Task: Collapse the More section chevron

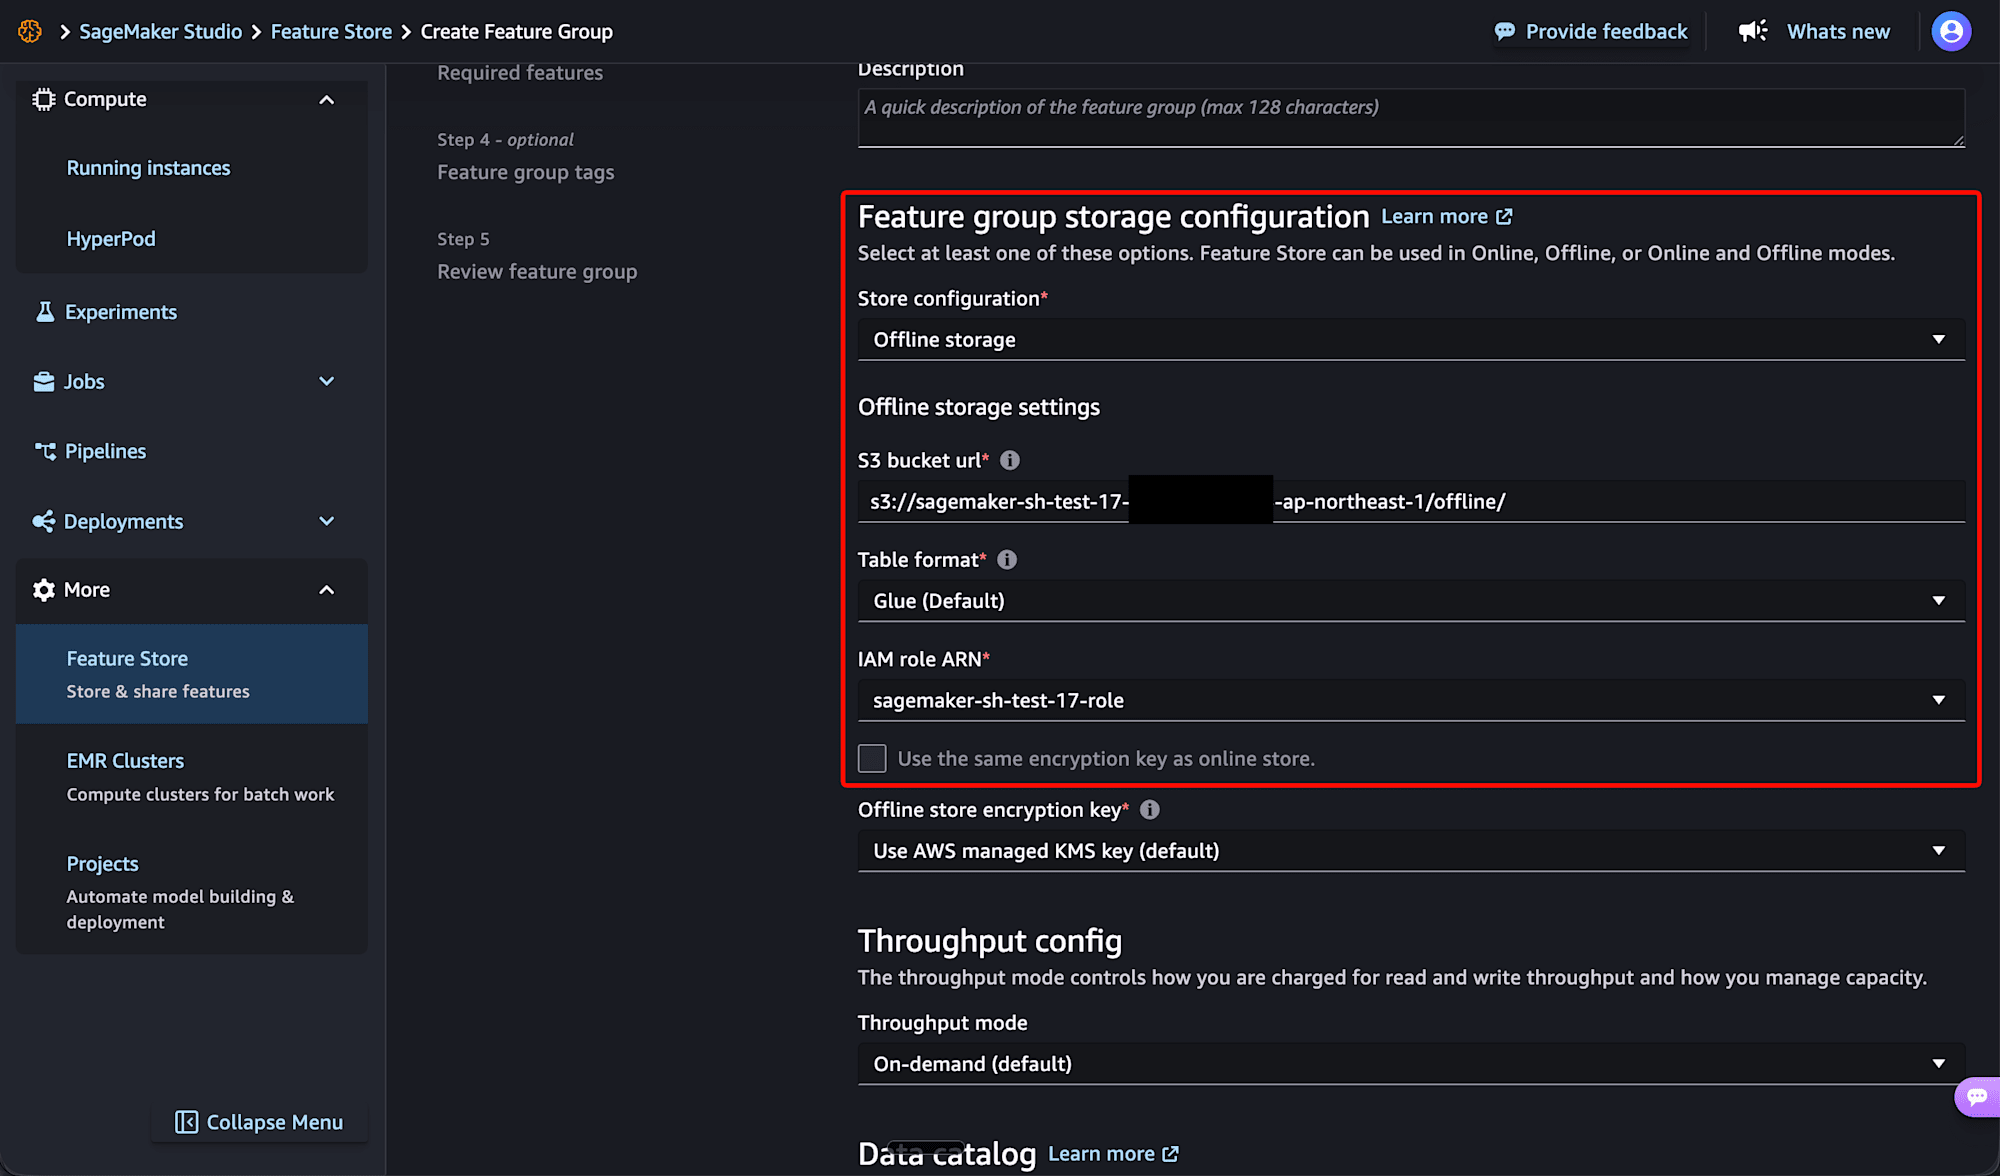Action: tap(326, 590)
